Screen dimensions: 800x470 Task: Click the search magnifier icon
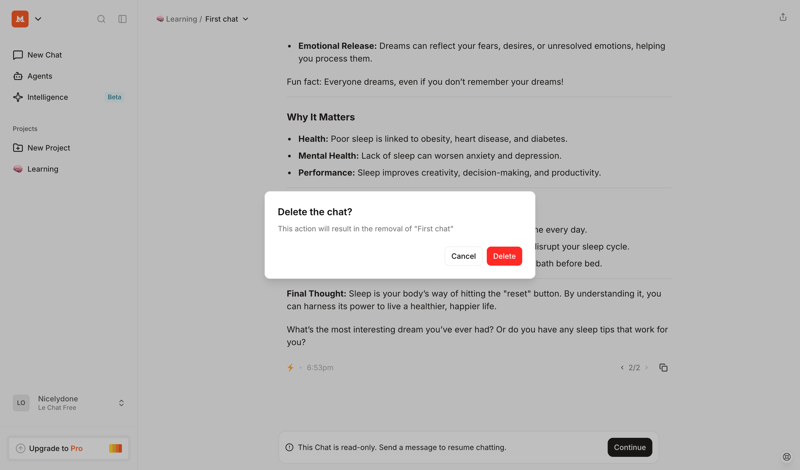tap(101, 19)
